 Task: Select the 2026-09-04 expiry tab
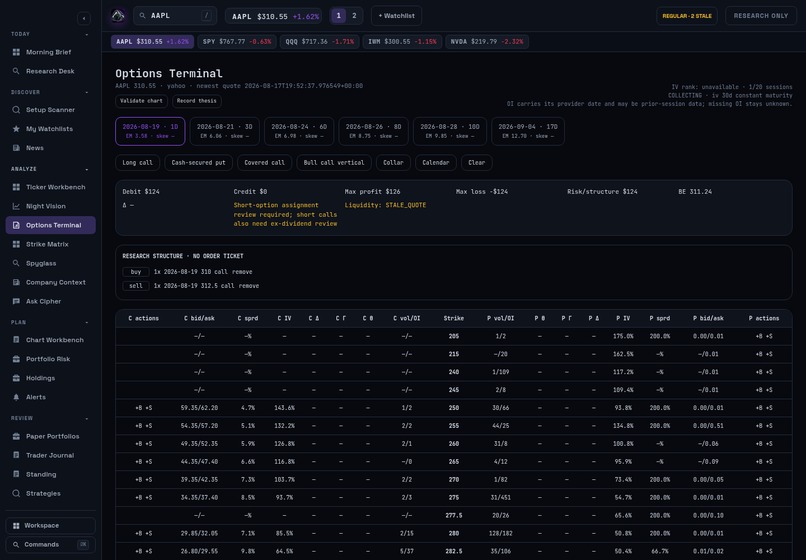coord(528,131)
